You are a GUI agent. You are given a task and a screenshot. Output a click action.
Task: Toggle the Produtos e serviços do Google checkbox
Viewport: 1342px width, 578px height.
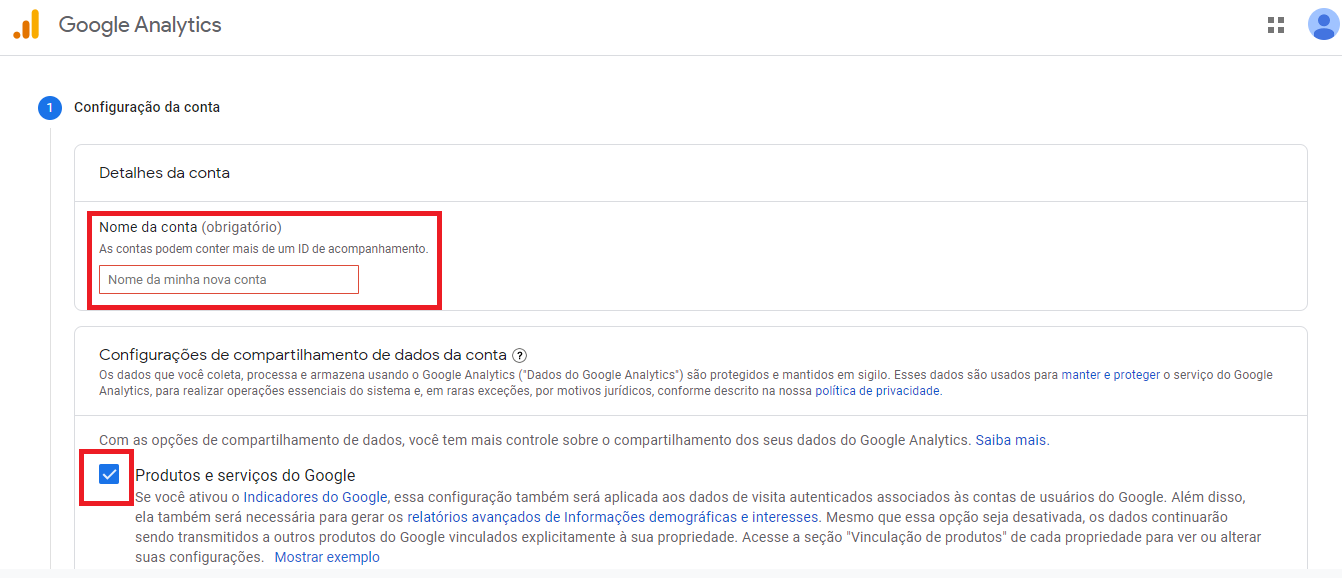point(109,474)
